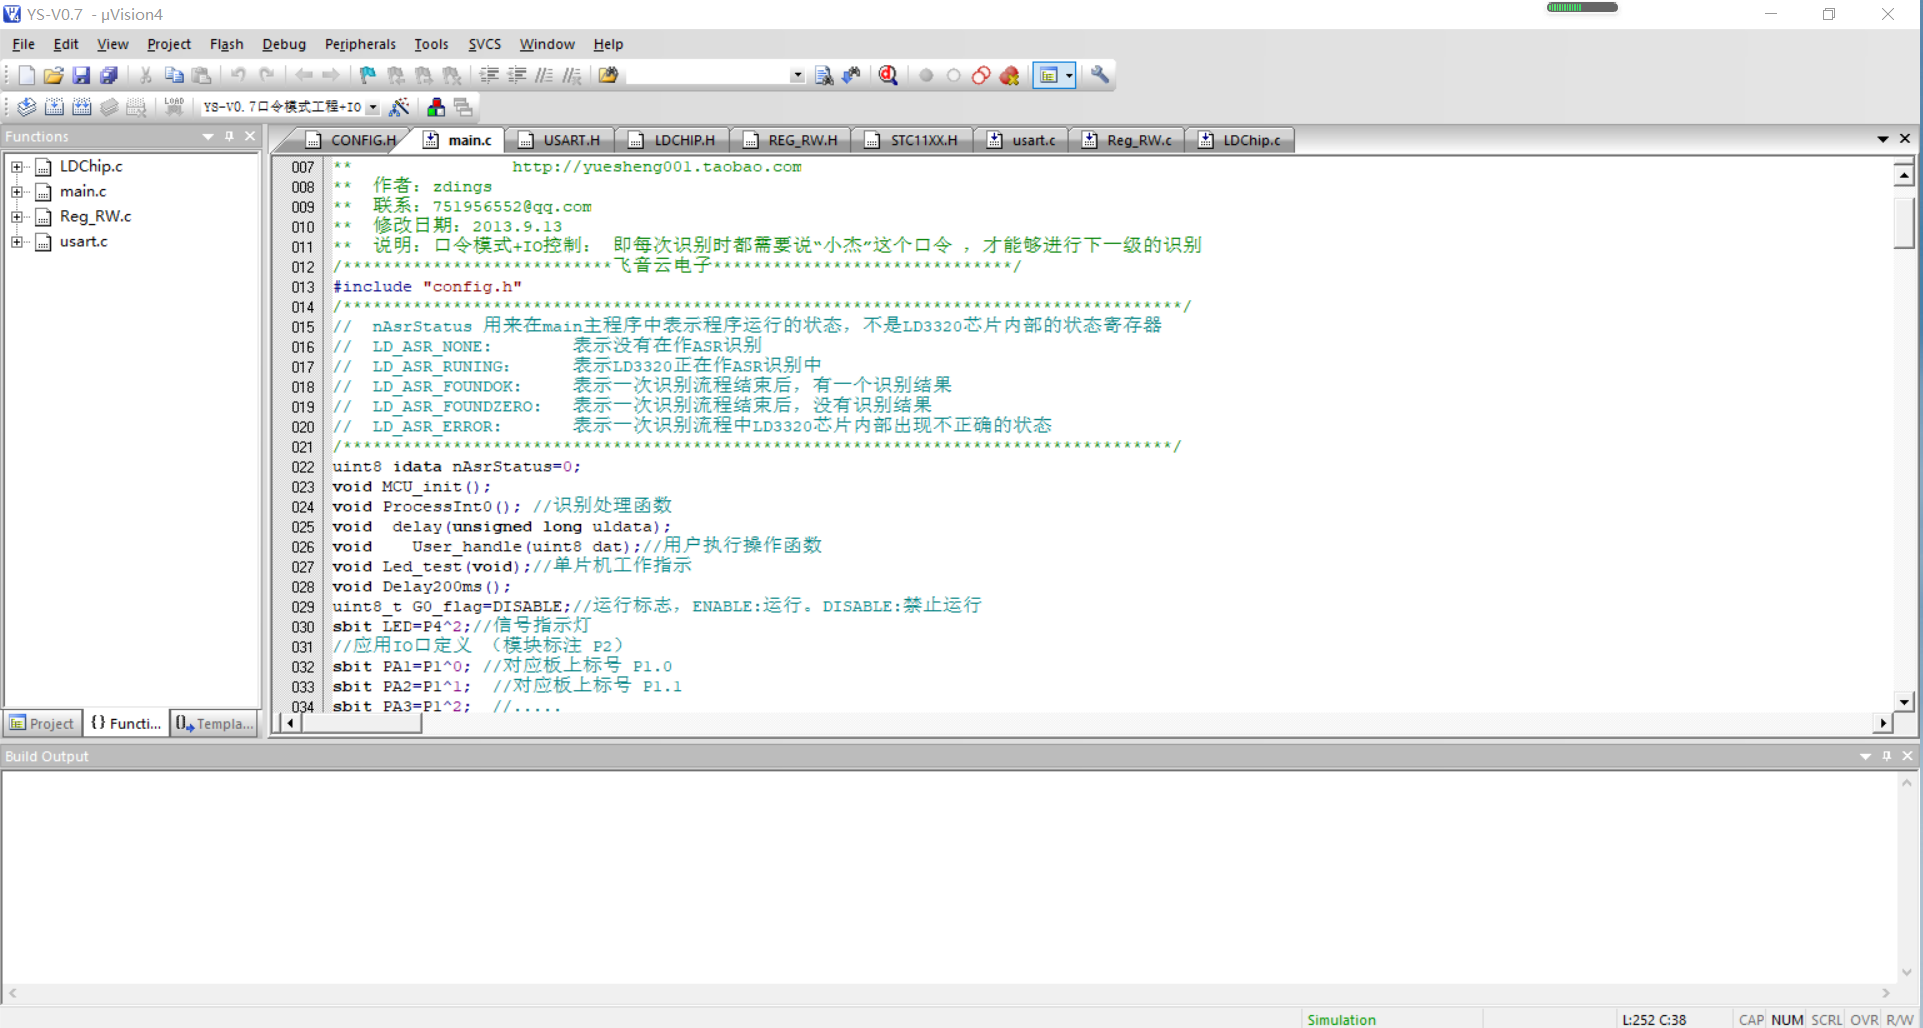Image resolution: width=1923 pixels, height=1028 pixels.
Task: Click the find text input field
Action: coord(708,75)
